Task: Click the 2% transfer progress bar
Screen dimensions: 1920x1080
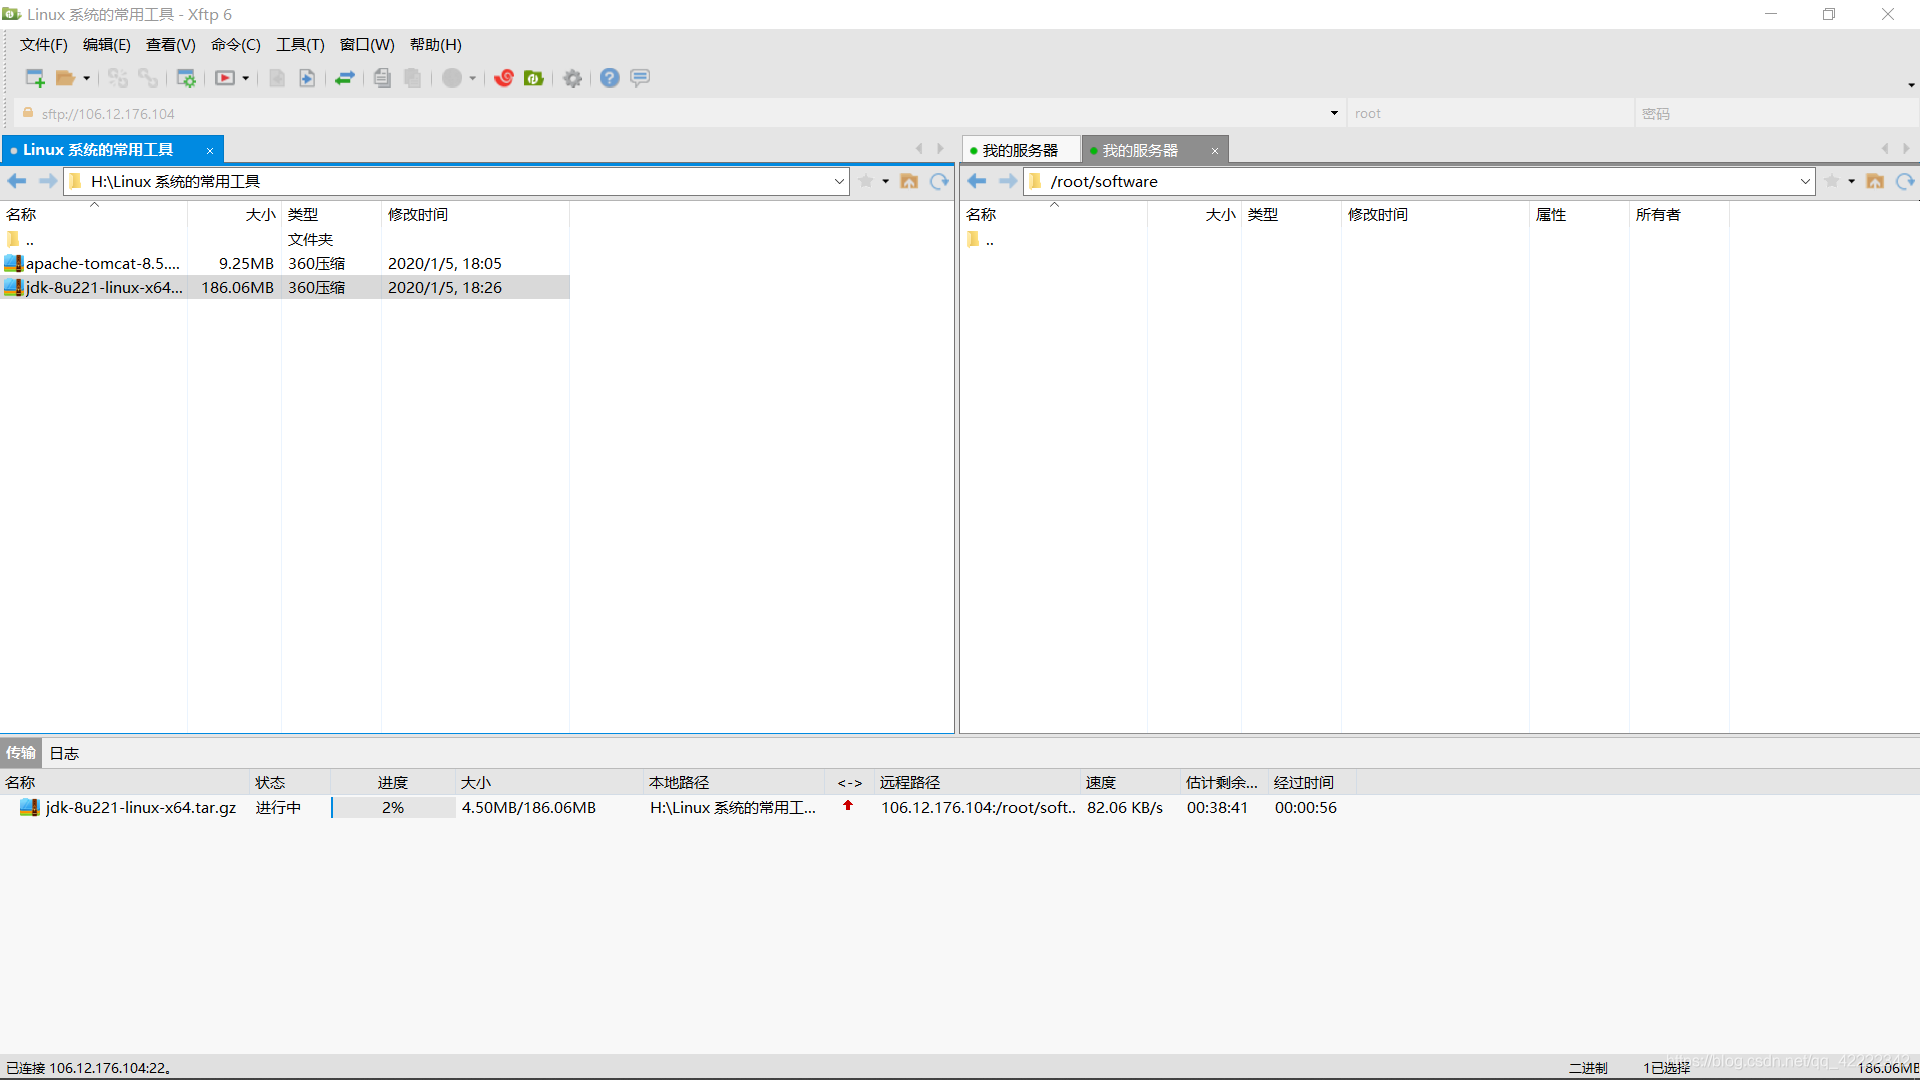Action: point(393,807)
